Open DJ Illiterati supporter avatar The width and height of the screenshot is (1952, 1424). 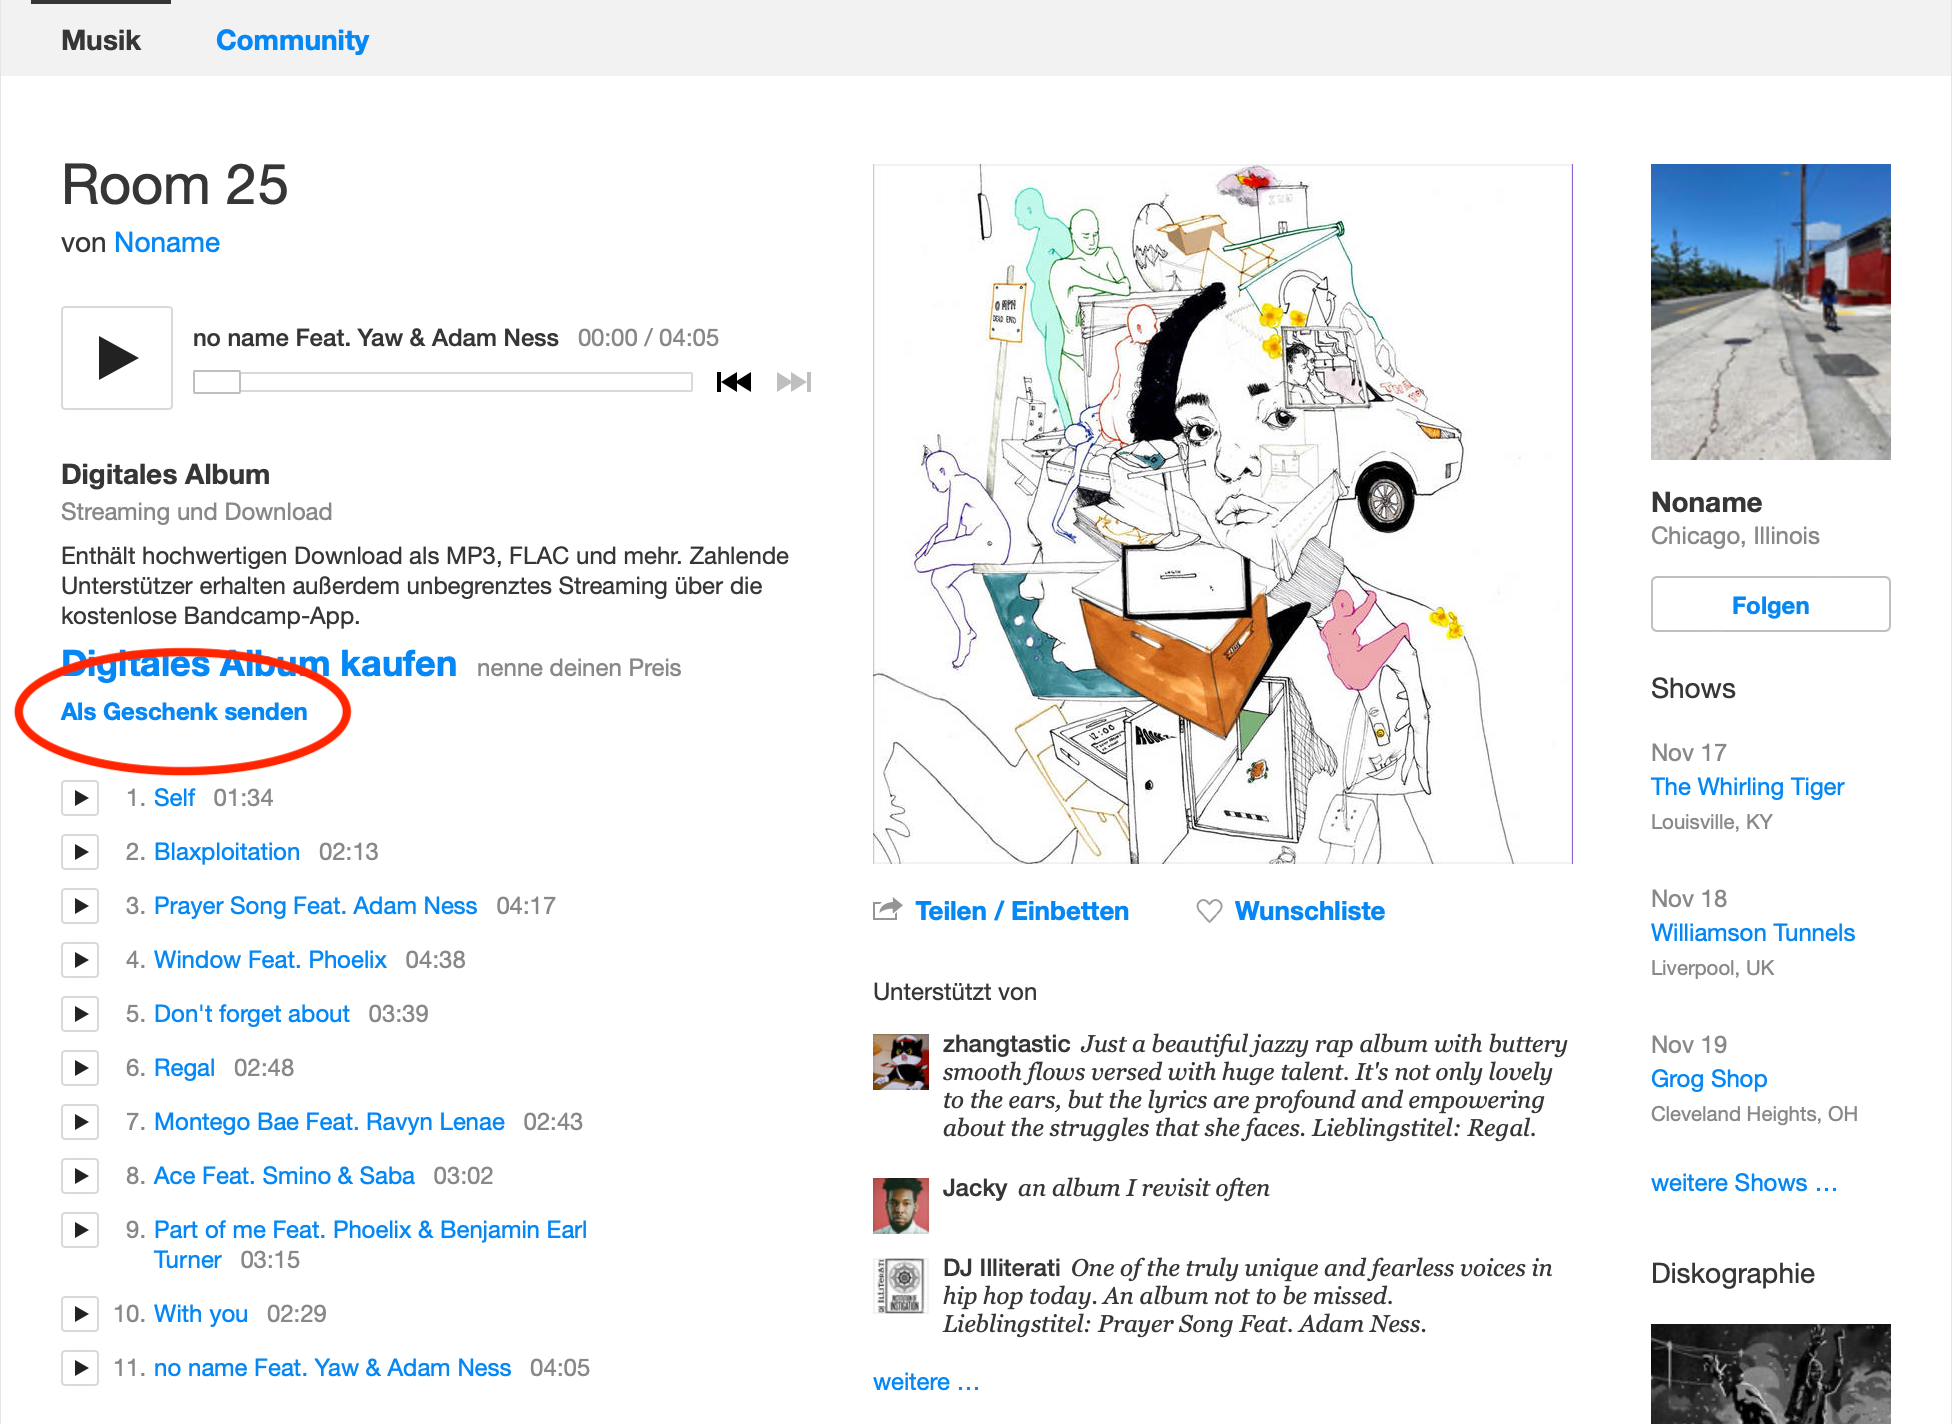tap(901, 1286)
